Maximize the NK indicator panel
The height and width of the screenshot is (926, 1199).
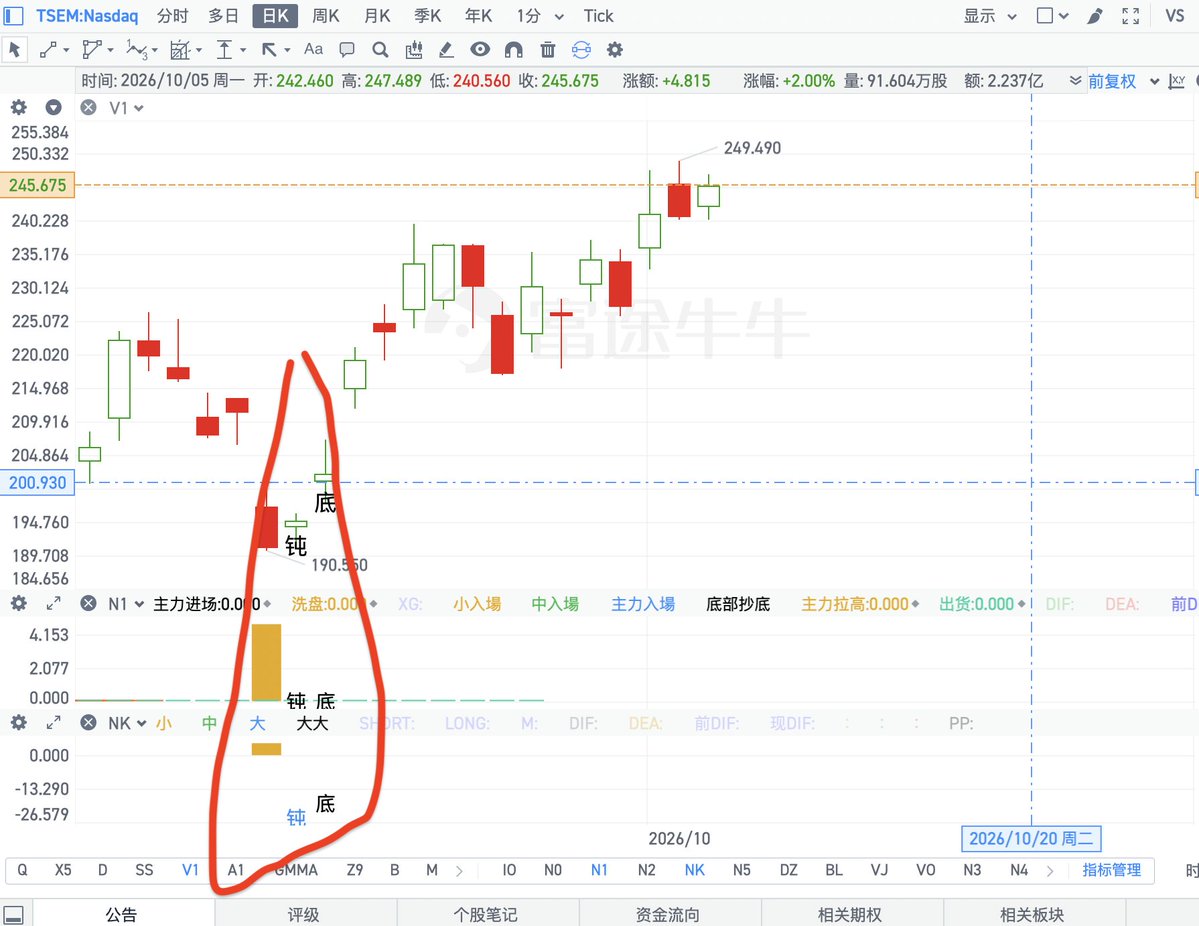(54, 723)
